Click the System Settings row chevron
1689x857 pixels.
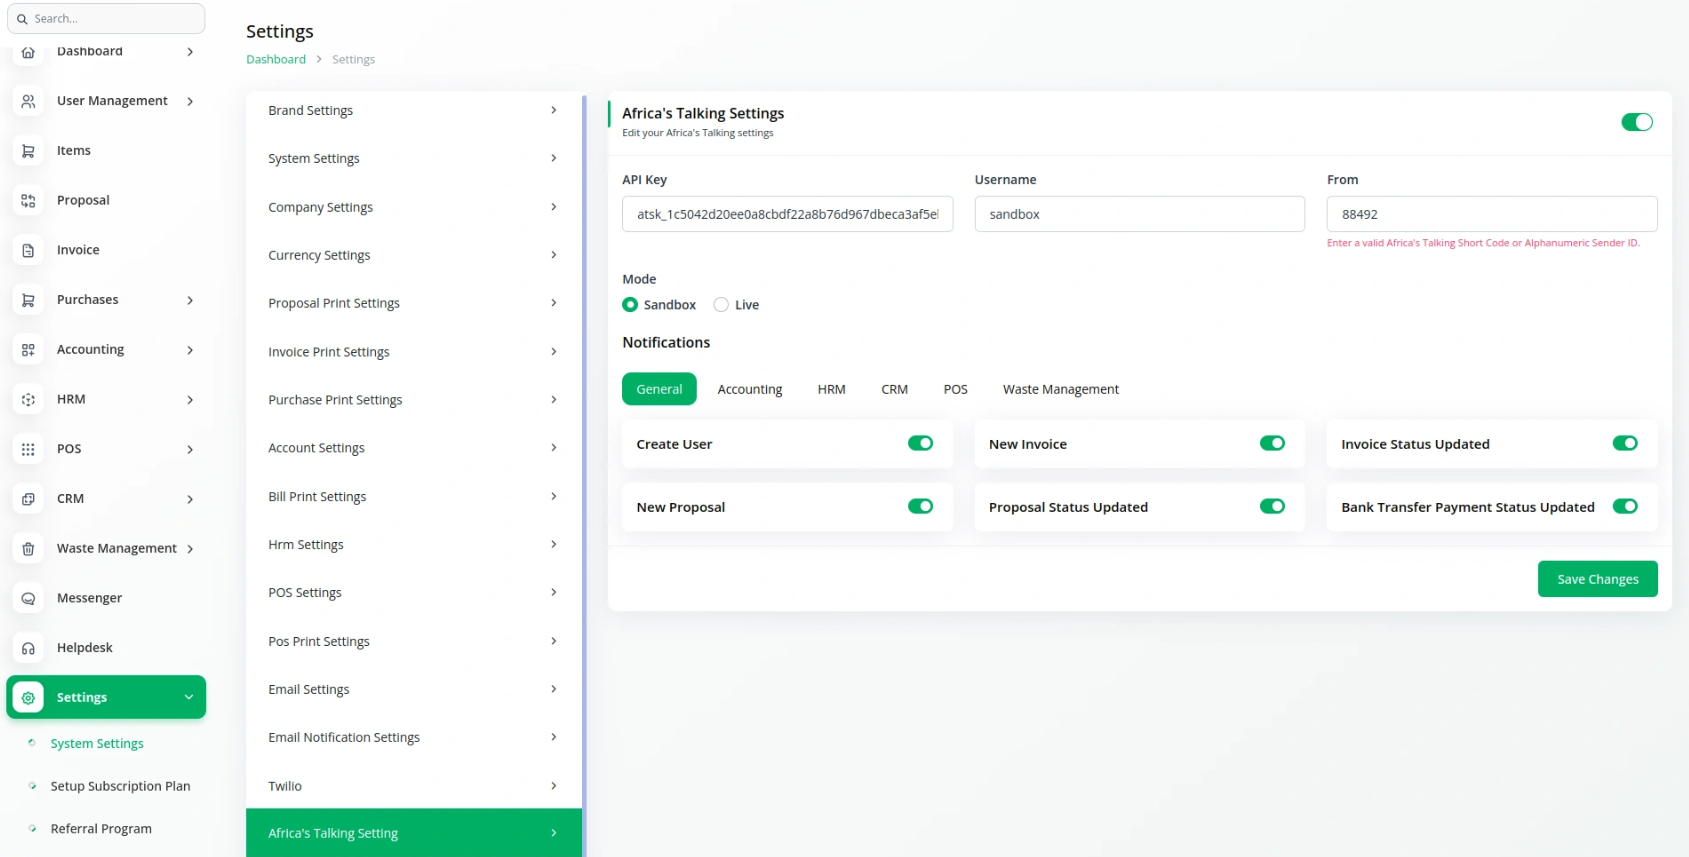pos(553,158)
